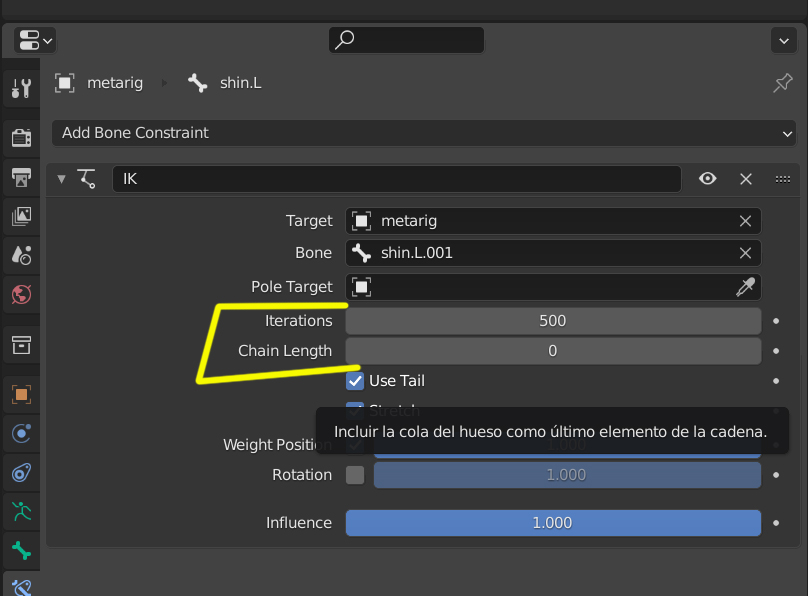Open the Tool properties tab

(21, 87)
